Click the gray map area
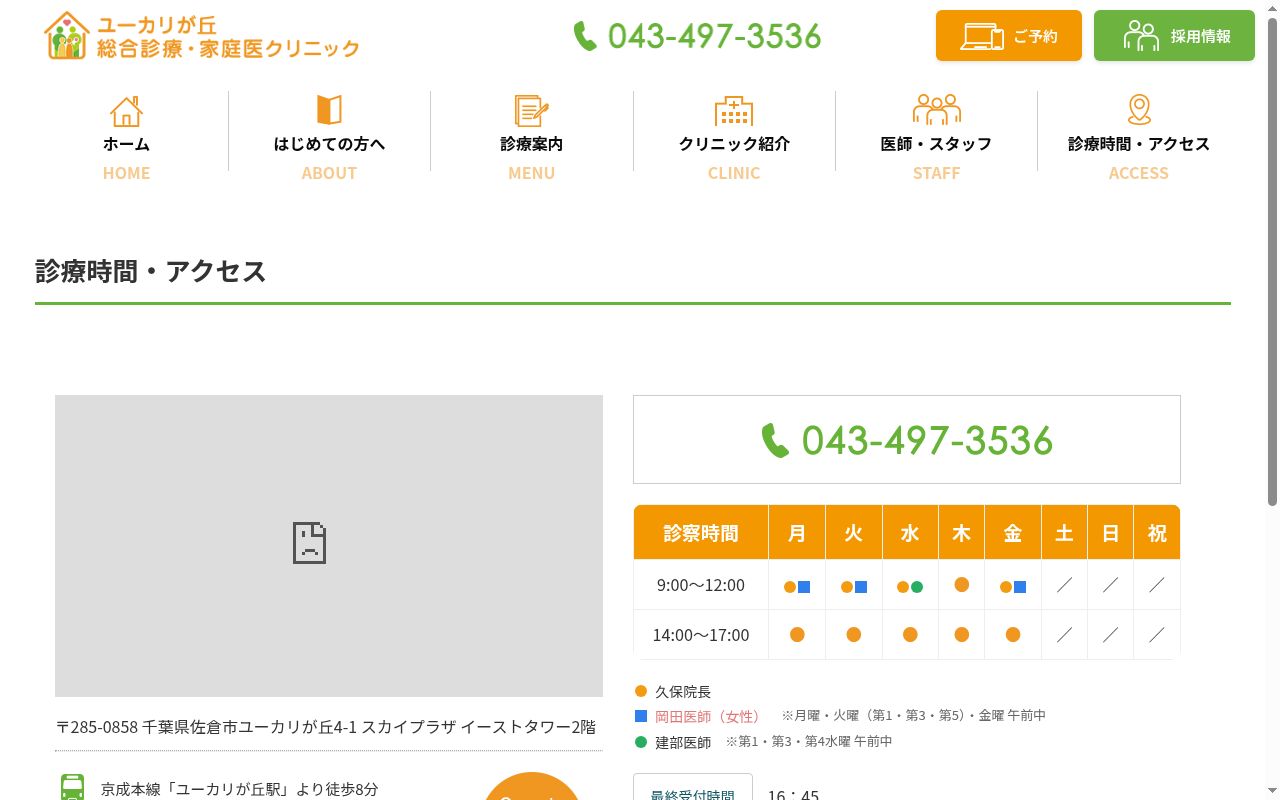1280x800 pixels. pyautogui.click(x=329, y=546)
